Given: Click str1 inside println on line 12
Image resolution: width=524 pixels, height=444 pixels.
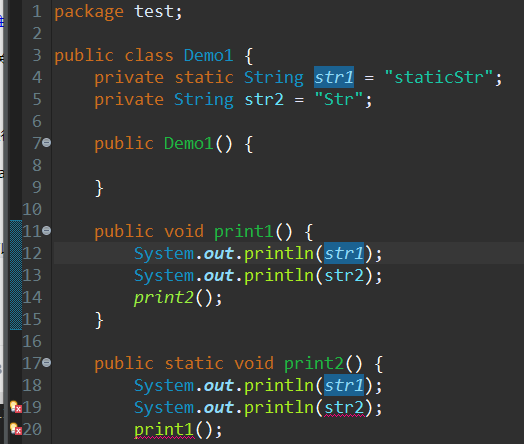Looking at the screenshot, I should 344,253.
